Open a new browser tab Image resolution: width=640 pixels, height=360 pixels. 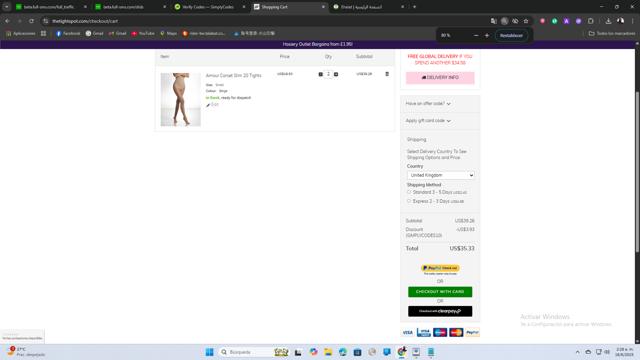click(x=414, y=7)
